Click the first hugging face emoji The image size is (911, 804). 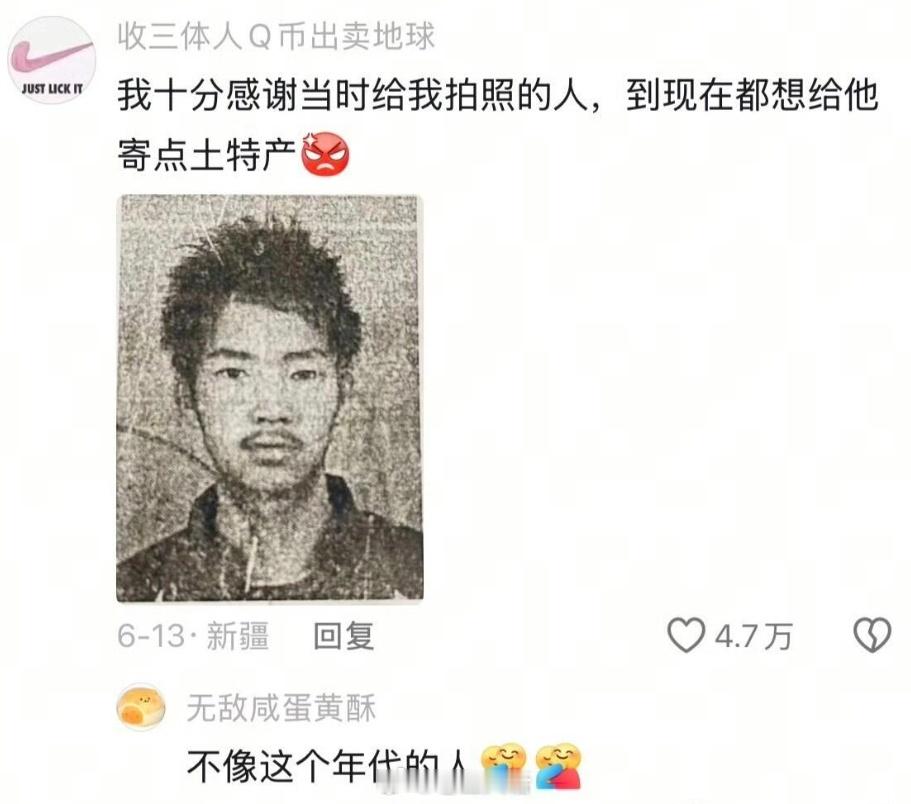pos(504,763)
